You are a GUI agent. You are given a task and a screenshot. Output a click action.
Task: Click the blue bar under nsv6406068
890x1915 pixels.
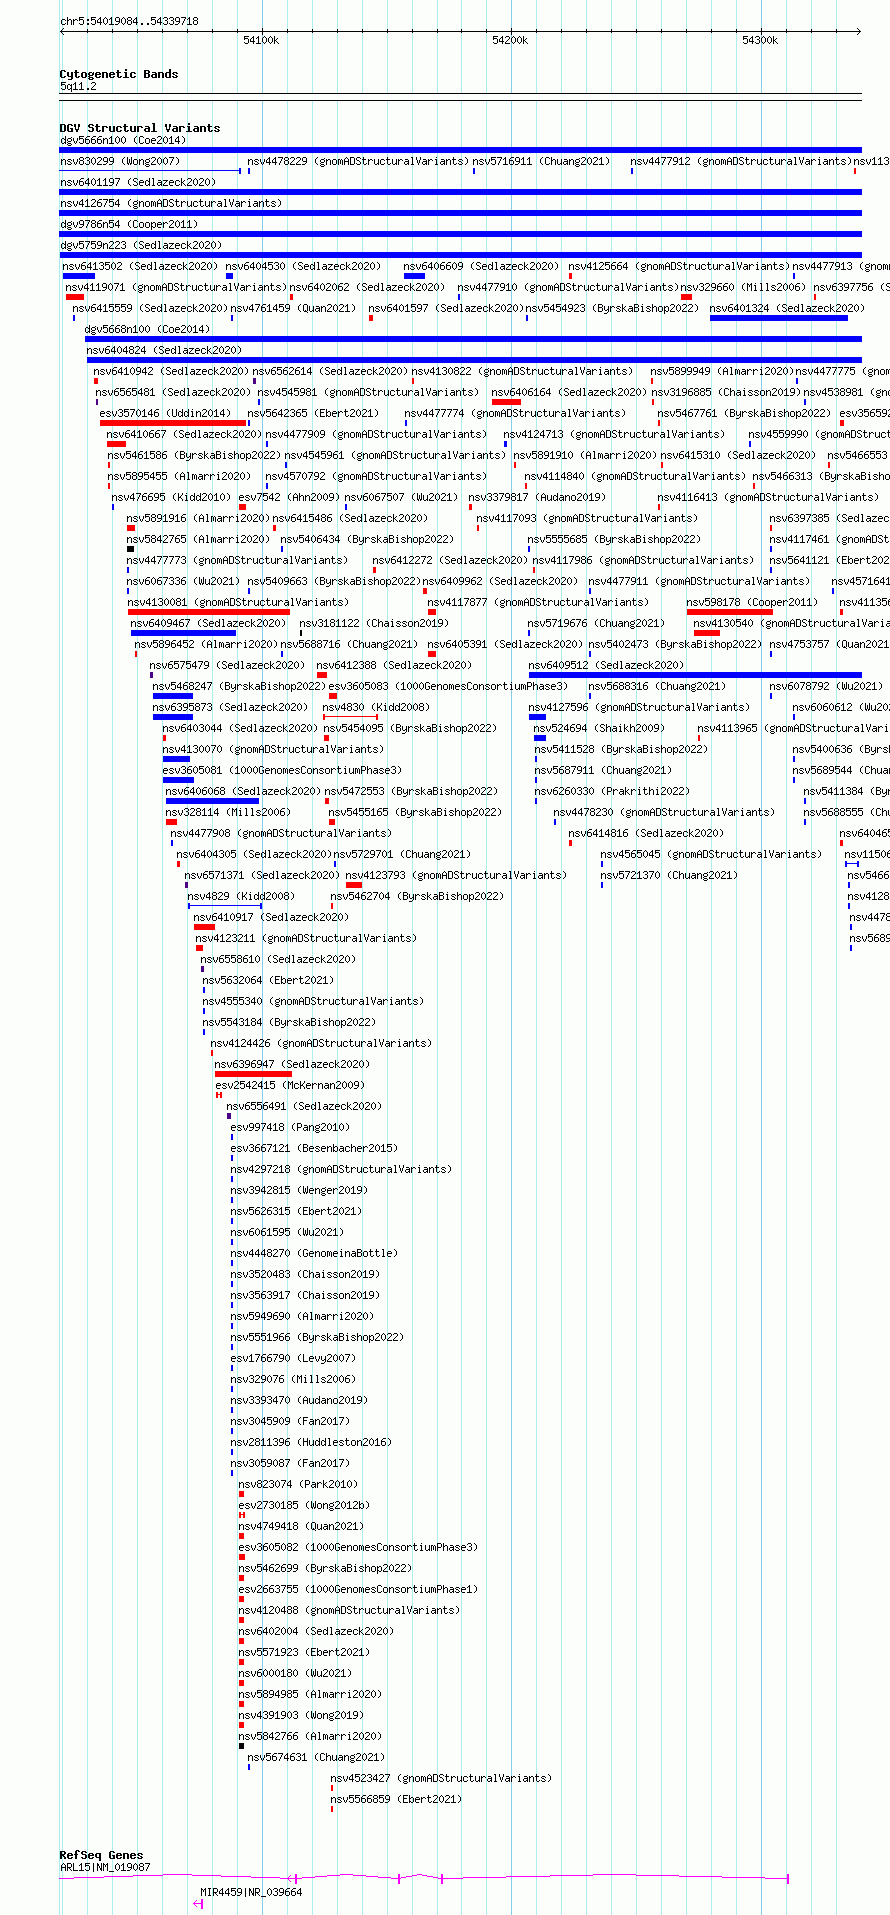point(212,801)
